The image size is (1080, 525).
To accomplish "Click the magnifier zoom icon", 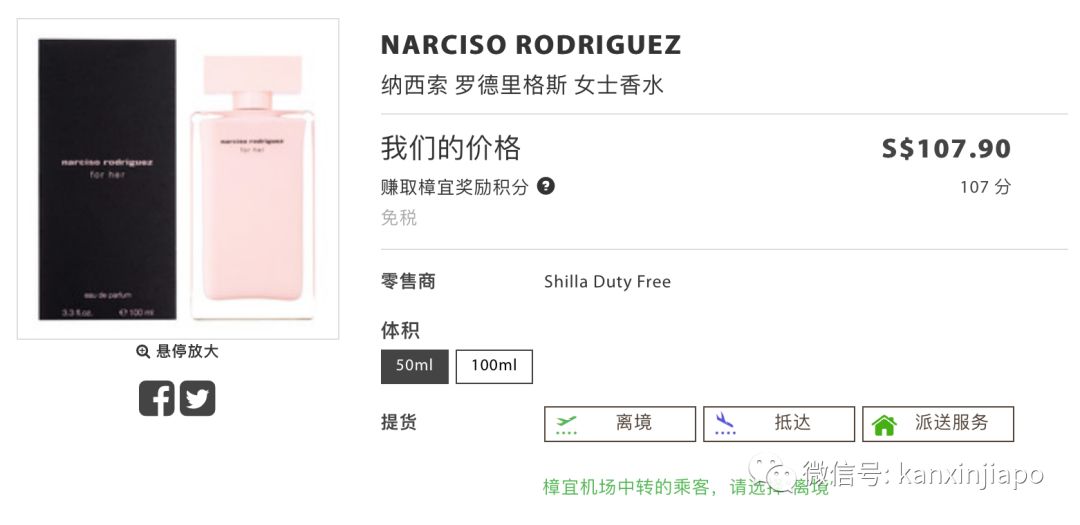I will 143,352.
